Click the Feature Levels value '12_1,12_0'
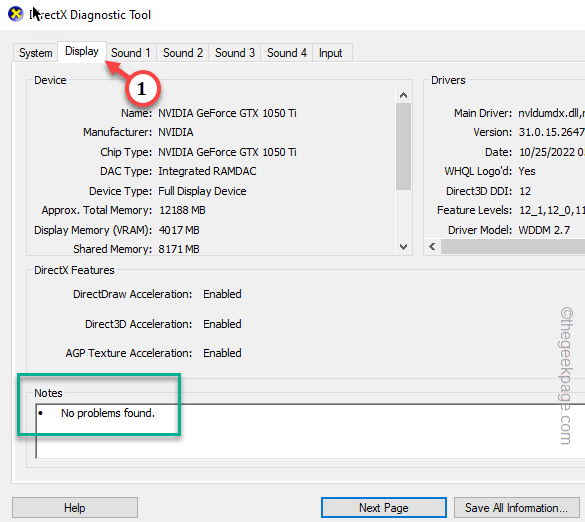585x522 pixels. (x=547, y=210)
